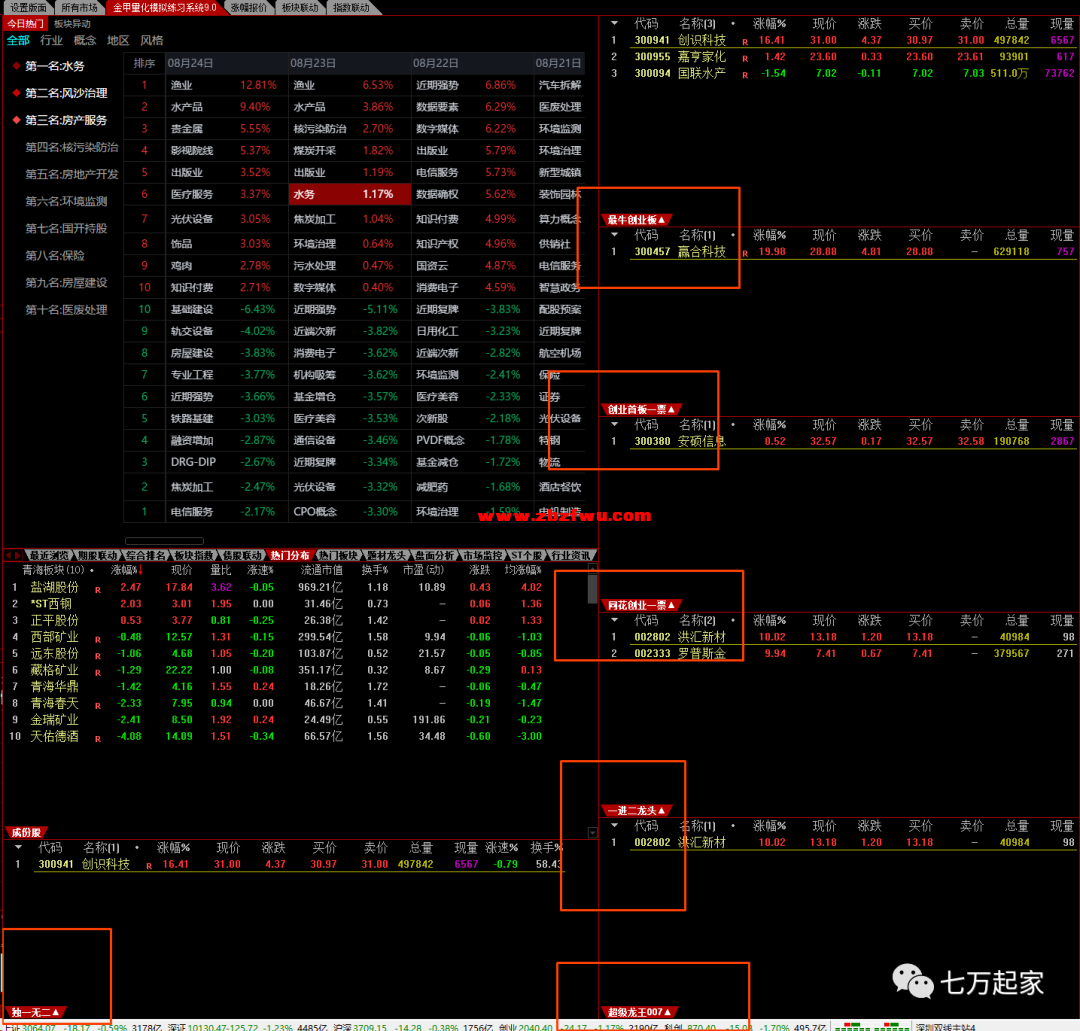Click the scroll-down arrow above 成份股 table
This screenshot has height=1031, width=1080.
pyautogui.click(x=592, y=833)
